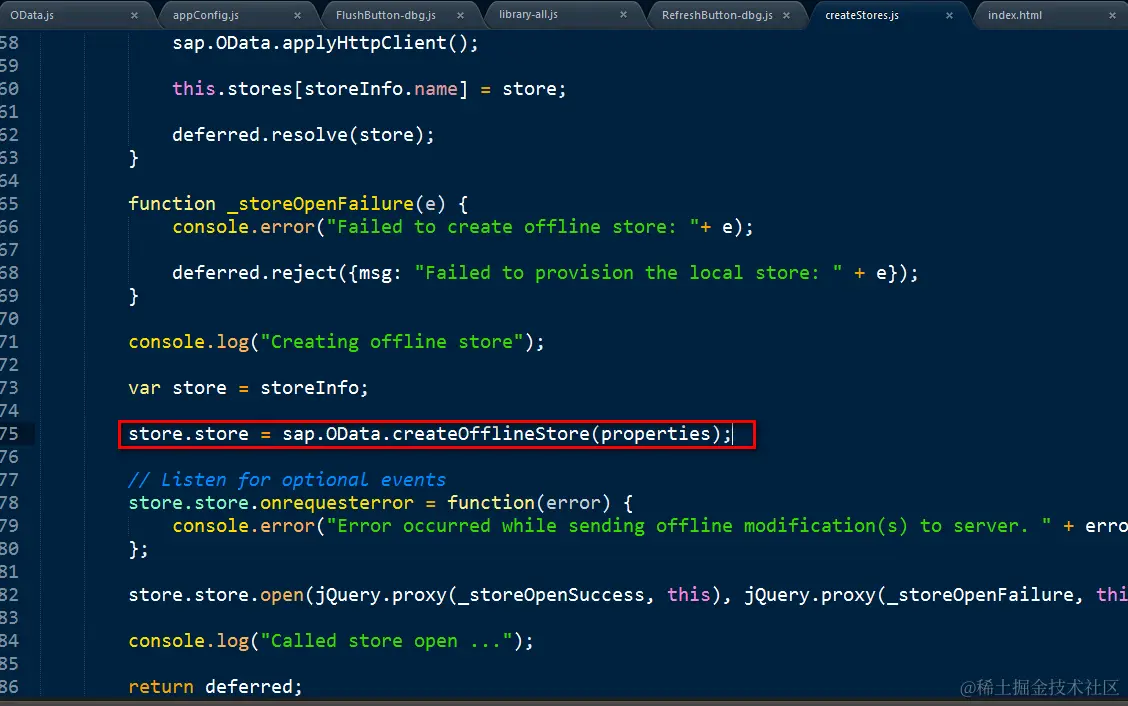Open the library-all.js tab

528,14
